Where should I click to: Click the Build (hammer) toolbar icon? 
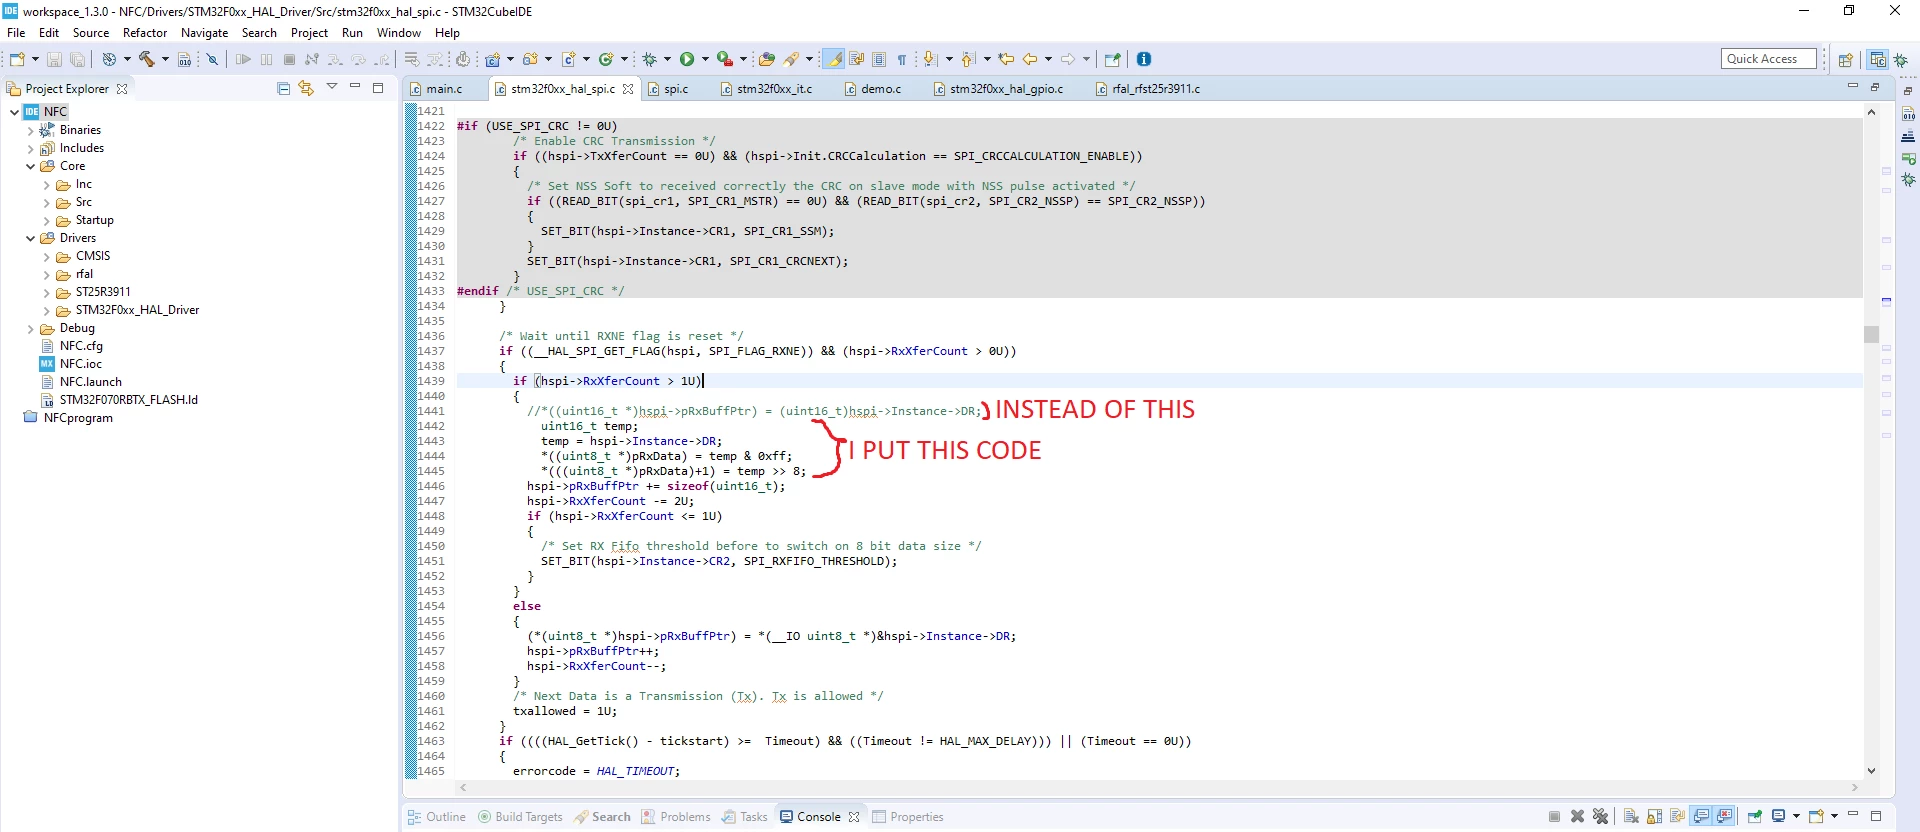point(147,59)
